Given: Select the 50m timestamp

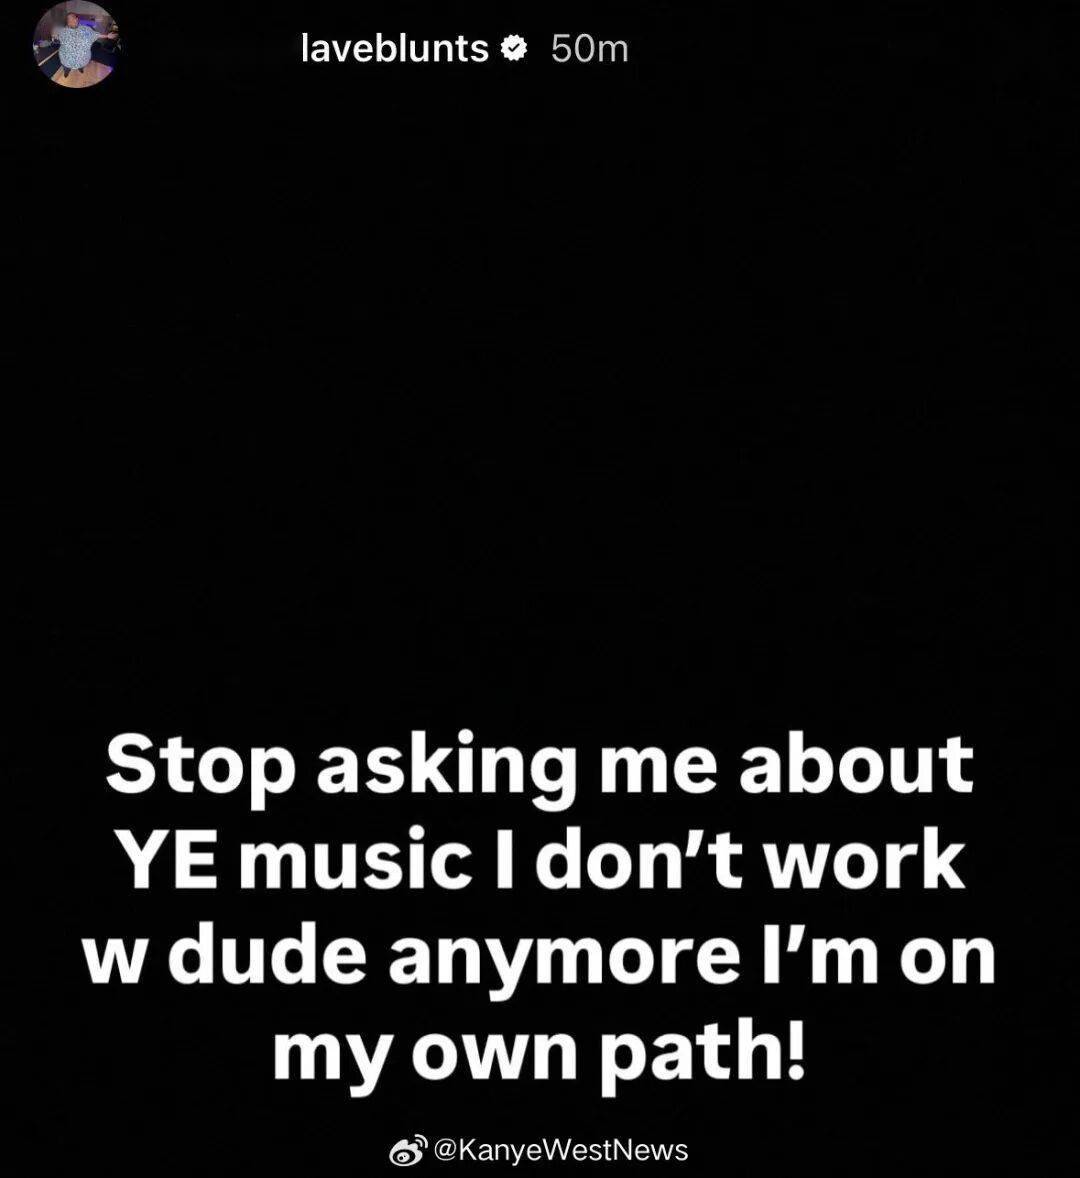Looking at the screenshot, I should (x=589, y=50).
